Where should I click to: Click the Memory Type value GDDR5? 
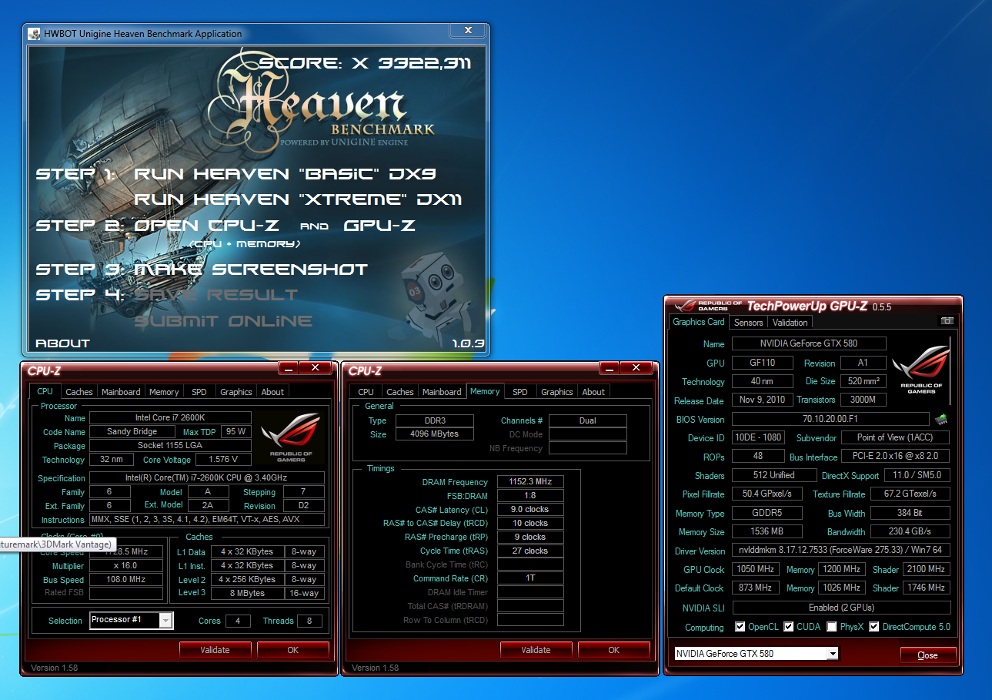pos(767,513)
